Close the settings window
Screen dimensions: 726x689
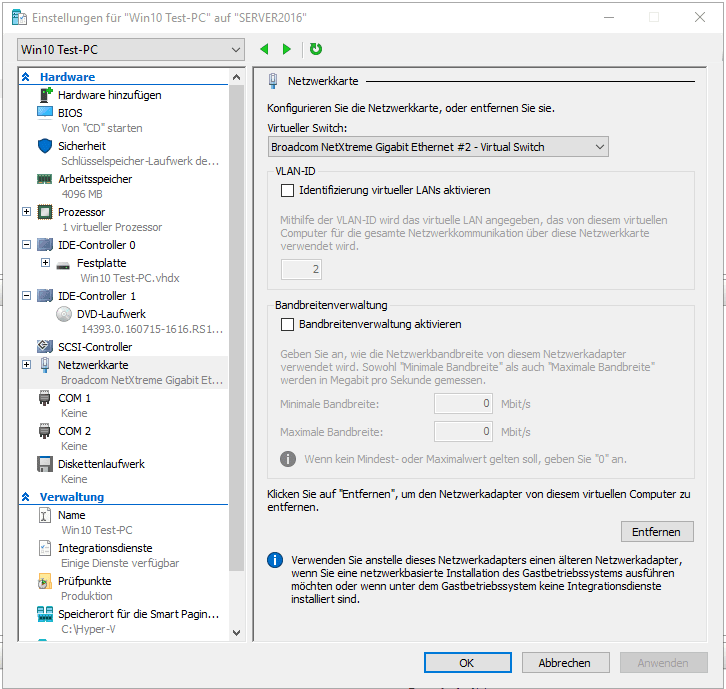(x=700, y=18)
